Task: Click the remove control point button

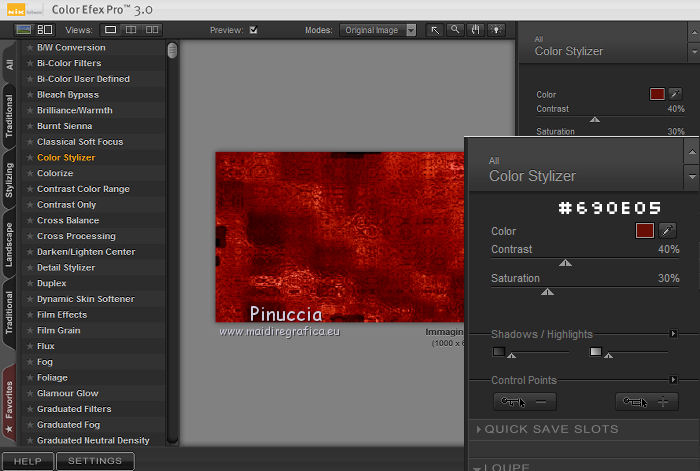Action: pyautogui.click(x=525, y=402)
